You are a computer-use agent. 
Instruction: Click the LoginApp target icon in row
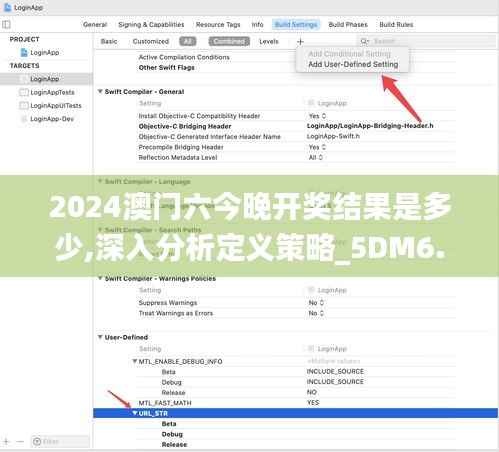(24, 79)
